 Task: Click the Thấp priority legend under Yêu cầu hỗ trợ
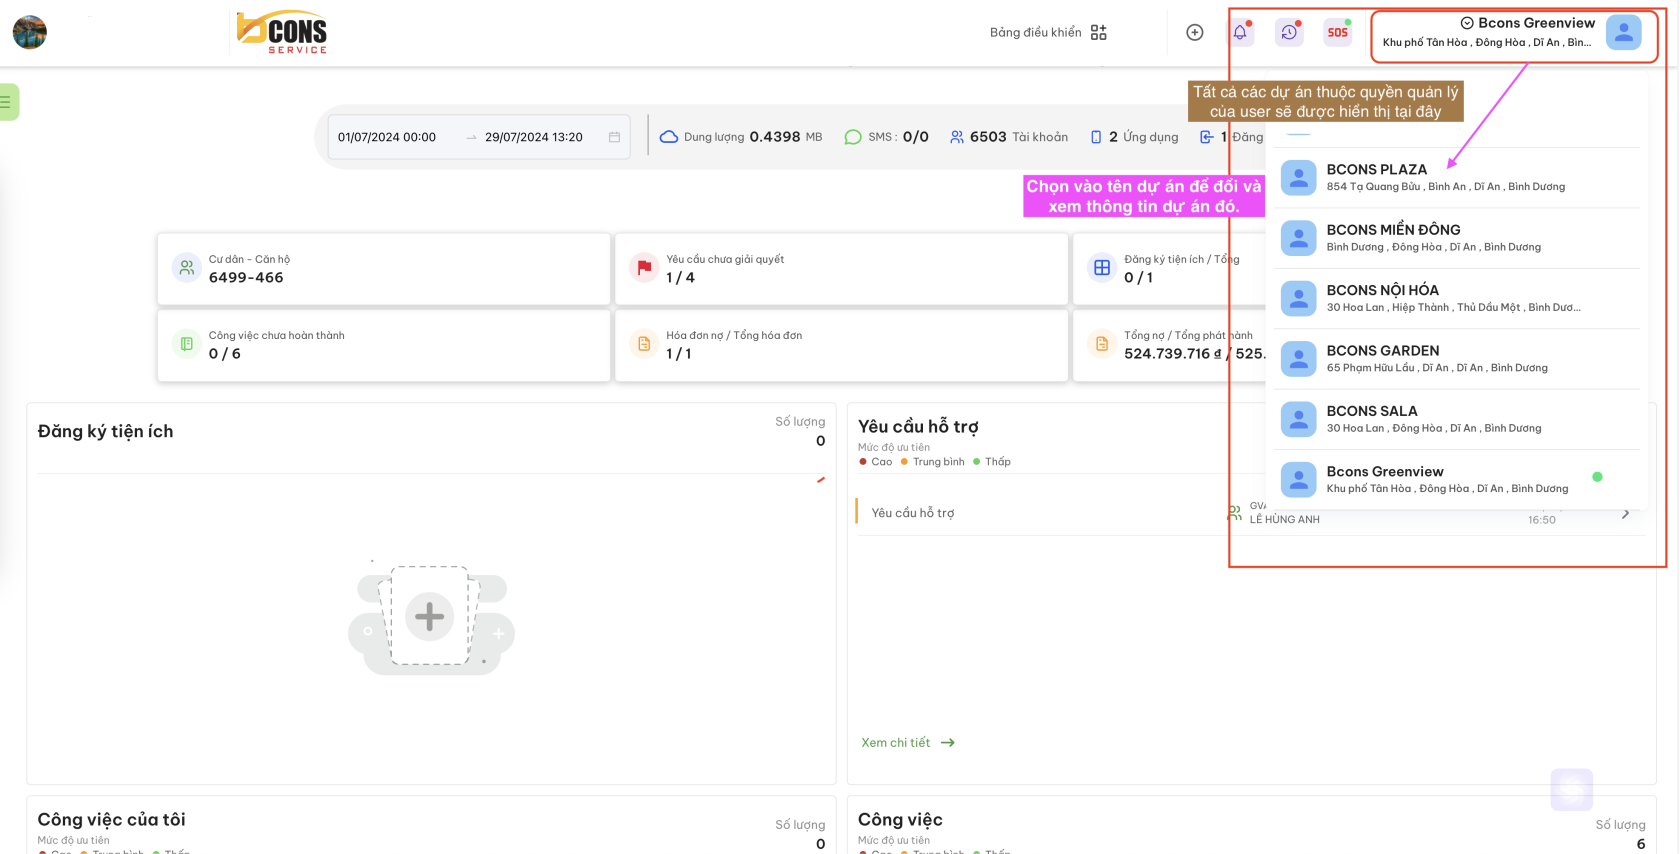click(x=992, y=462)
